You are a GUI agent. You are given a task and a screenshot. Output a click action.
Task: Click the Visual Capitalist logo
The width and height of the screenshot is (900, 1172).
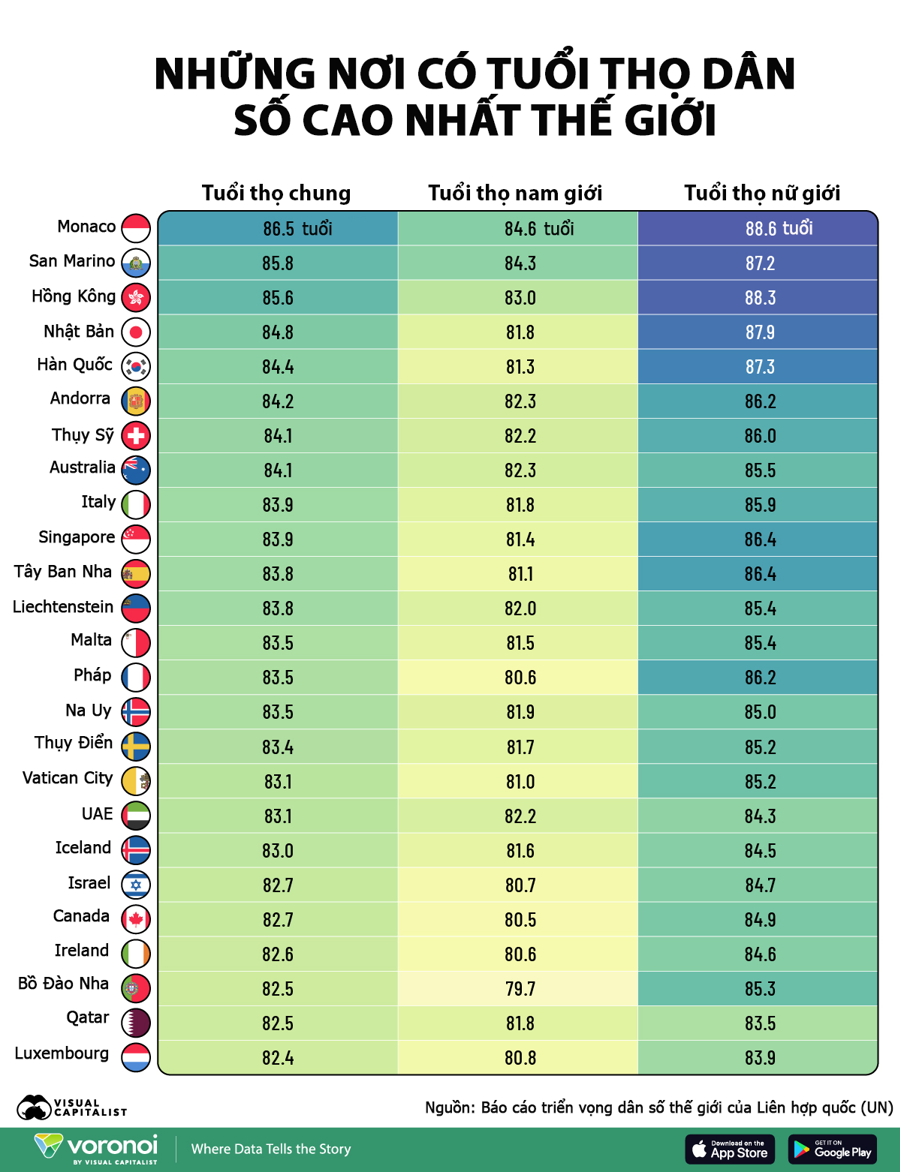coord(72,1107)
